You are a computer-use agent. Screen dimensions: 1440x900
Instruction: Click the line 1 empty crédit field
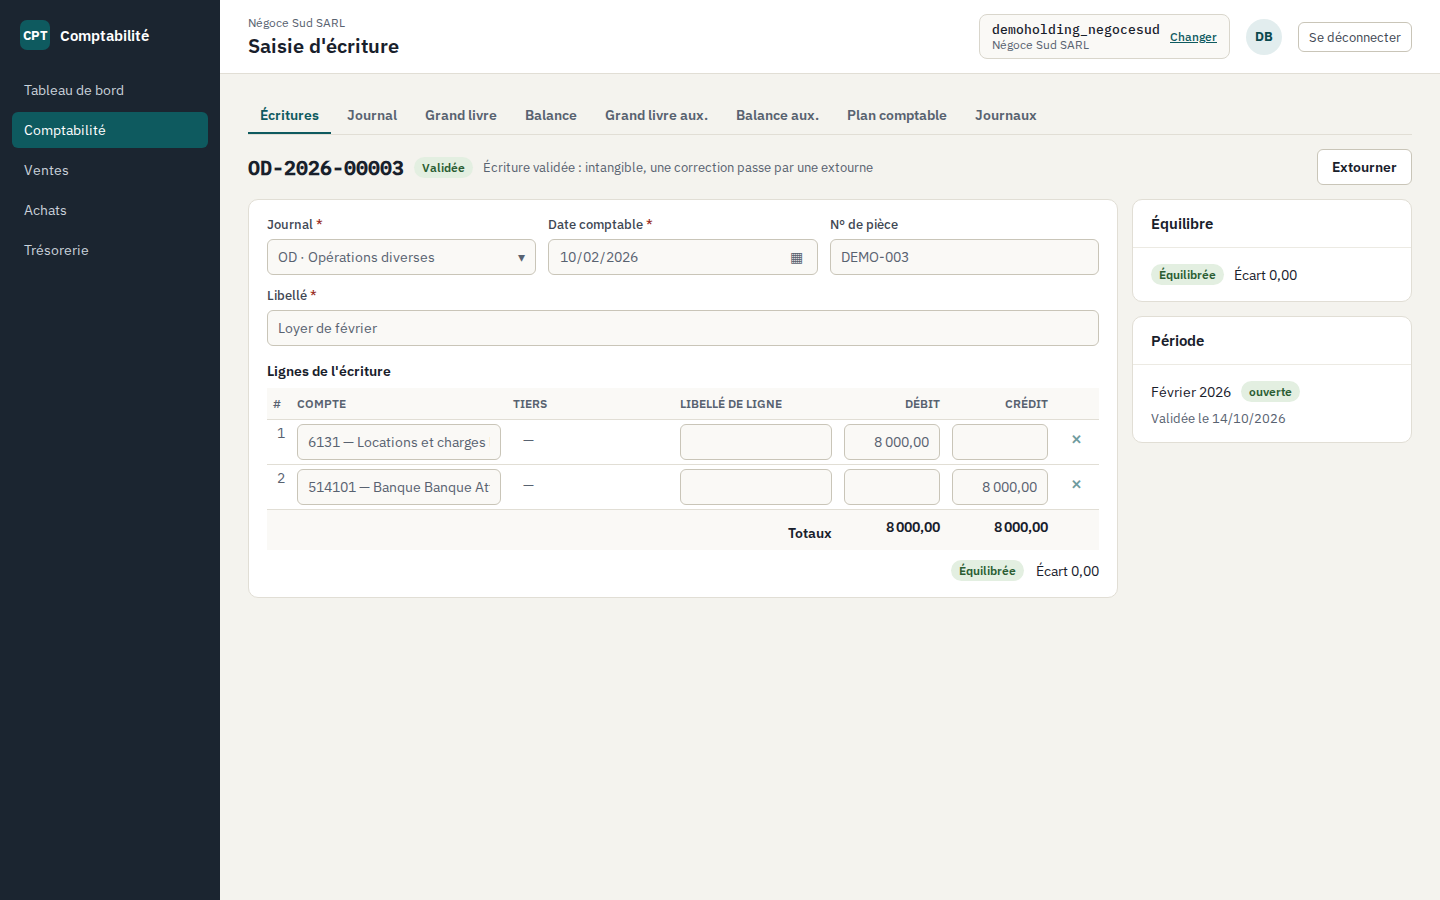(1000, 442)
